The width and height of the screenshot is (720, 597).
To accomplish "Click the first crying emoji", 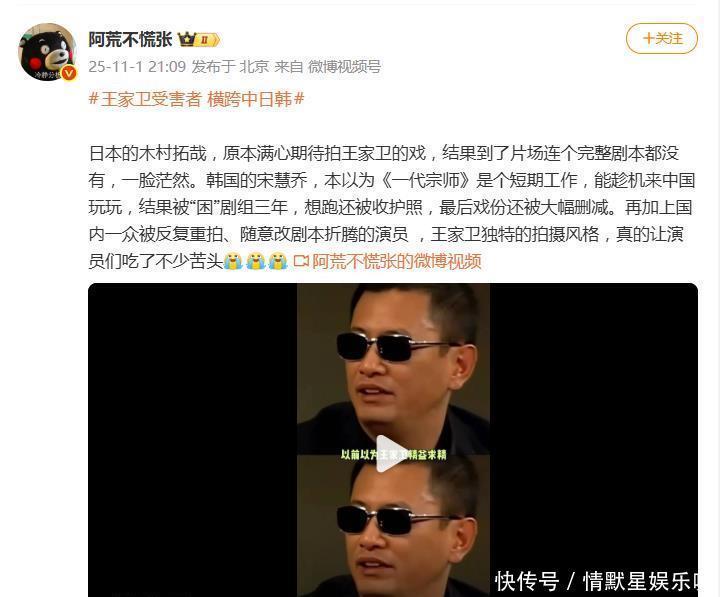I will 233,261.
